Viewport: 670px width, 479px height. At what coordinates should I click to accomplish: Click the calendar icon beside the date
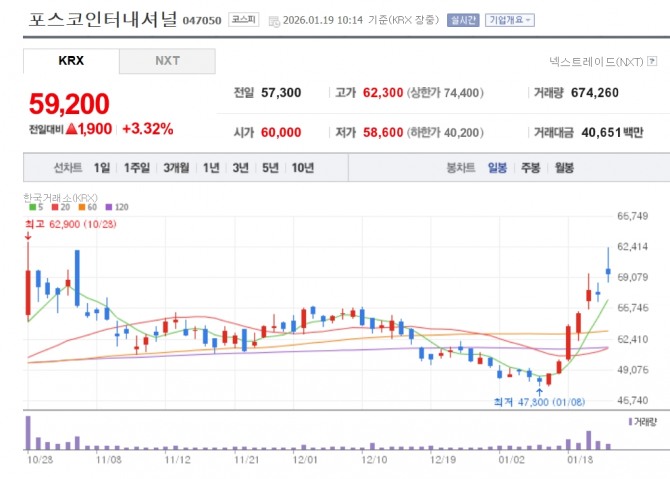[x=274, y=21]
